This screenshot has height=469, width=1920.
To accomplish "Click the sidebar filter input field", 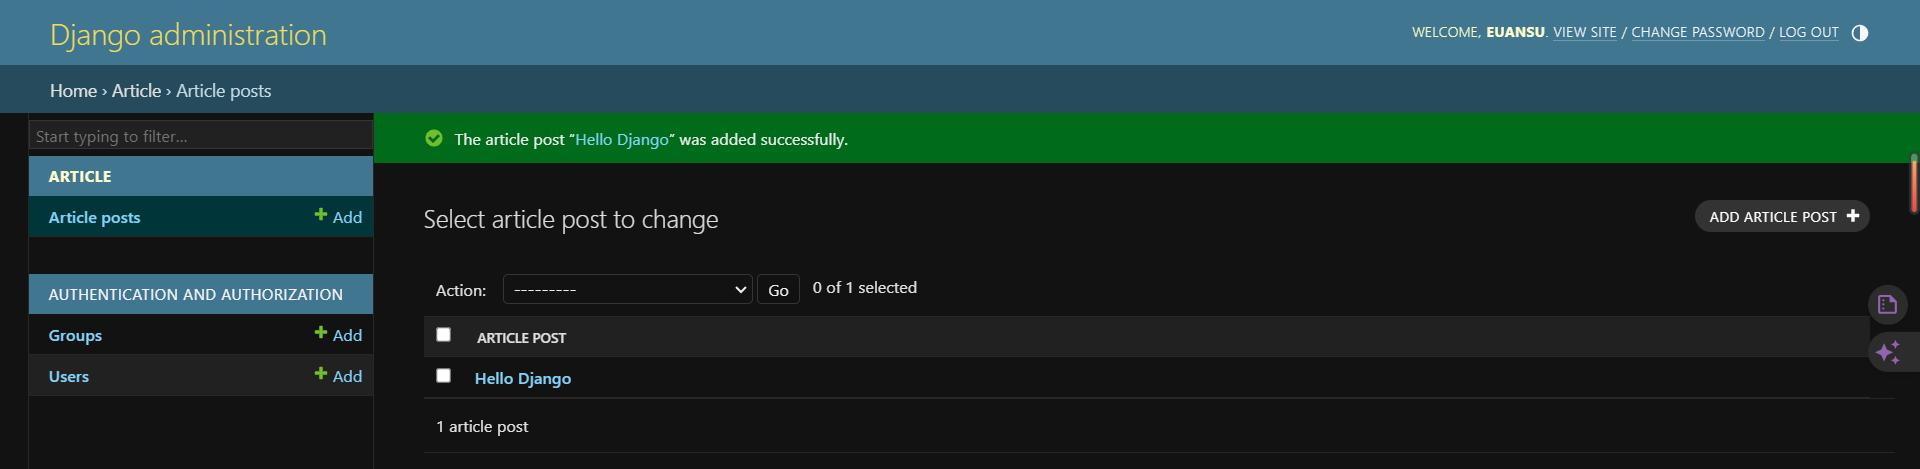I will click(200, 136).
